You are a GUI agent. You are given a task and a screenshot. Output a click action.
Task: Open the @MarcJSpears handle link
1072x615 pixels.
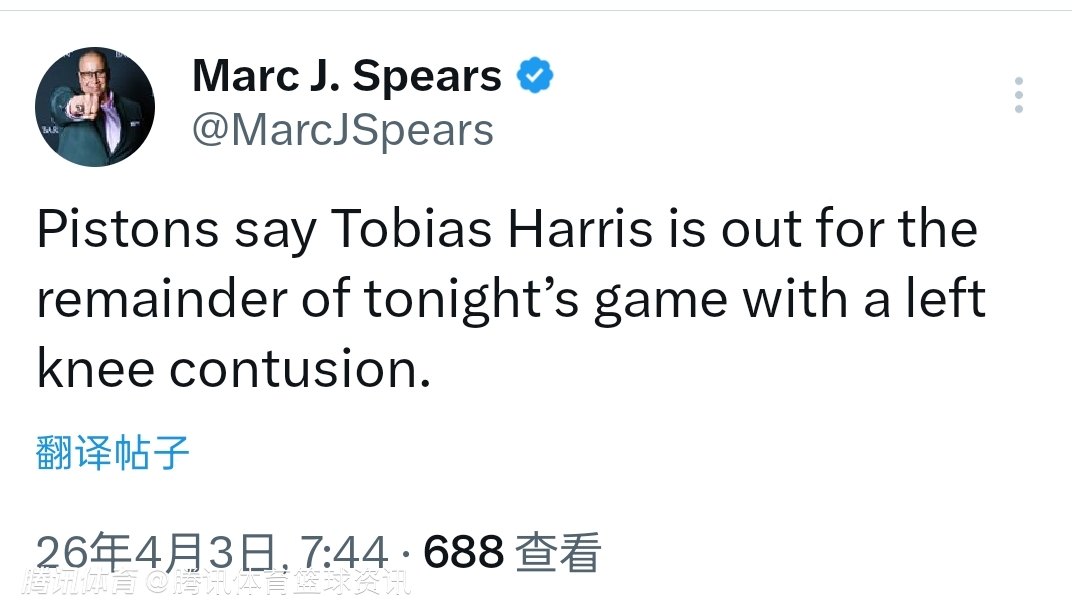[342, 130]
